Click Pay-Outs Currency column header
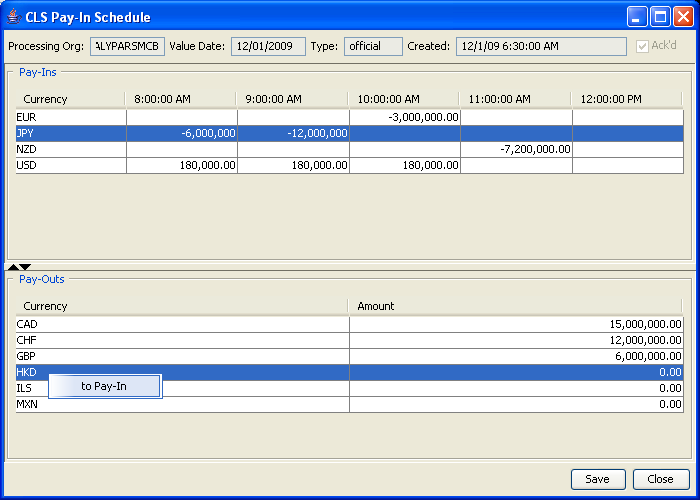Viewport: 700px width, 500px height. pyautogui.click(x=182, y=306)
